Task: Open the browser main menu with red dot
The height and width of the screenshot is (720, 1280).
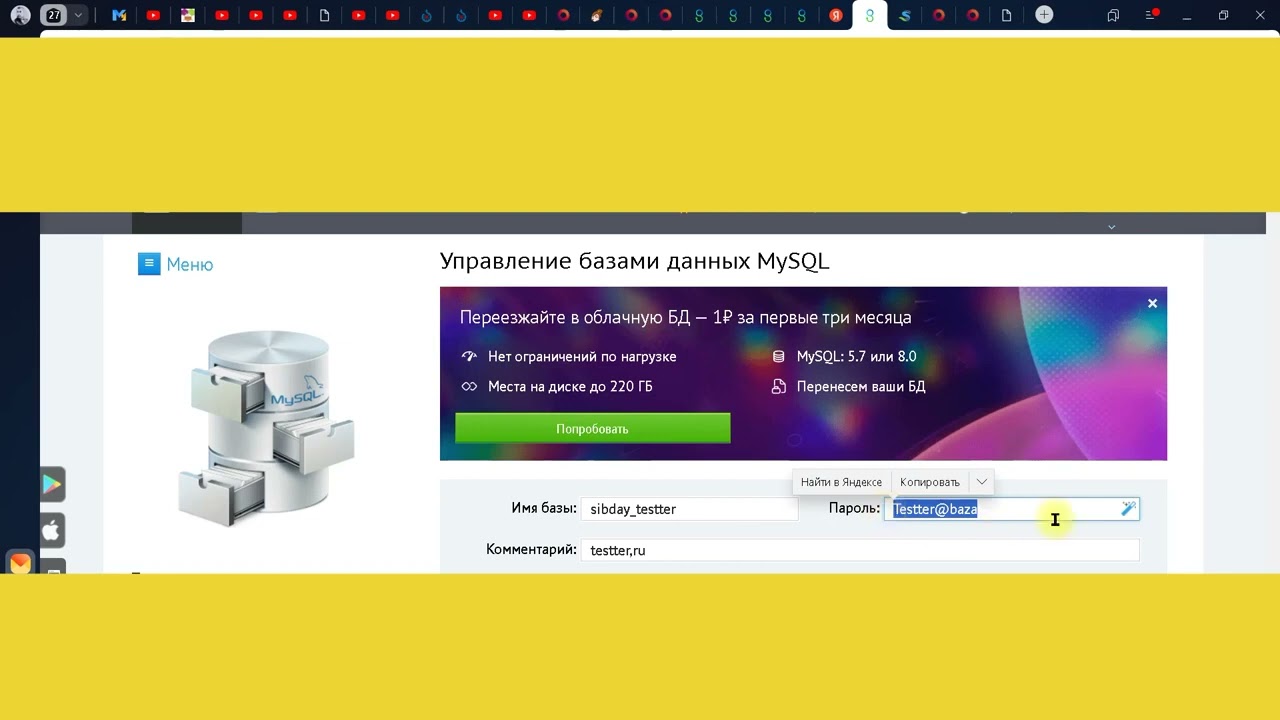Action: [x=1152, y=15]
